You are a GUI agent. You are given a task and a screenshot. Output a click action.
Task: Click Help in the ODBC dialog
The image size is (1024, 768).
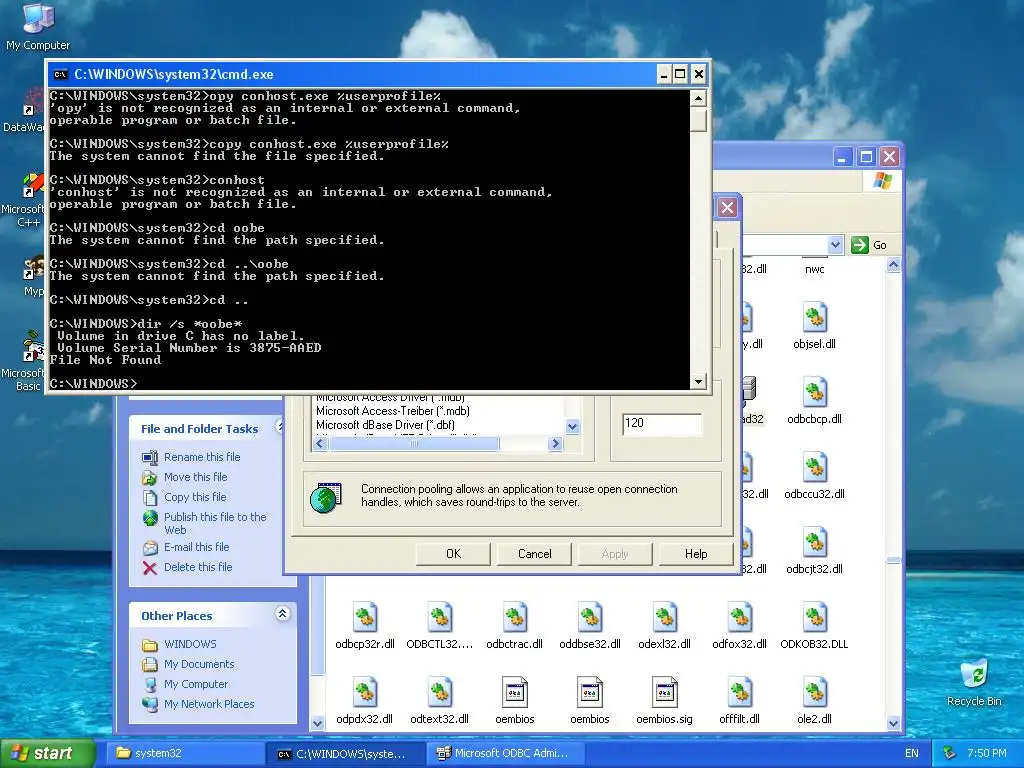coord(696,554)
